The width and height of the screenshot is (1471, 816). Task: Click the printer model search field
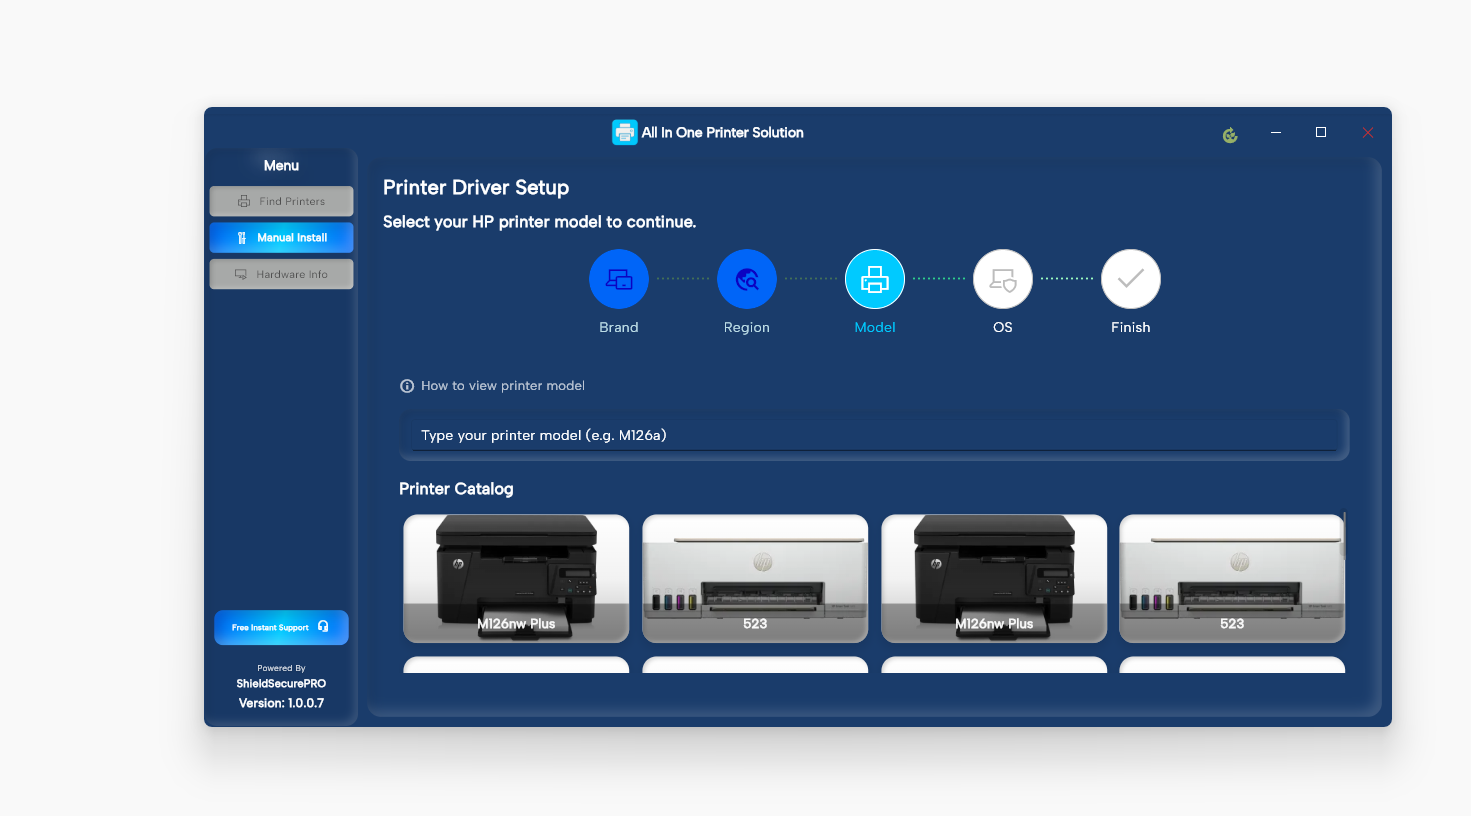click(874, 434)
